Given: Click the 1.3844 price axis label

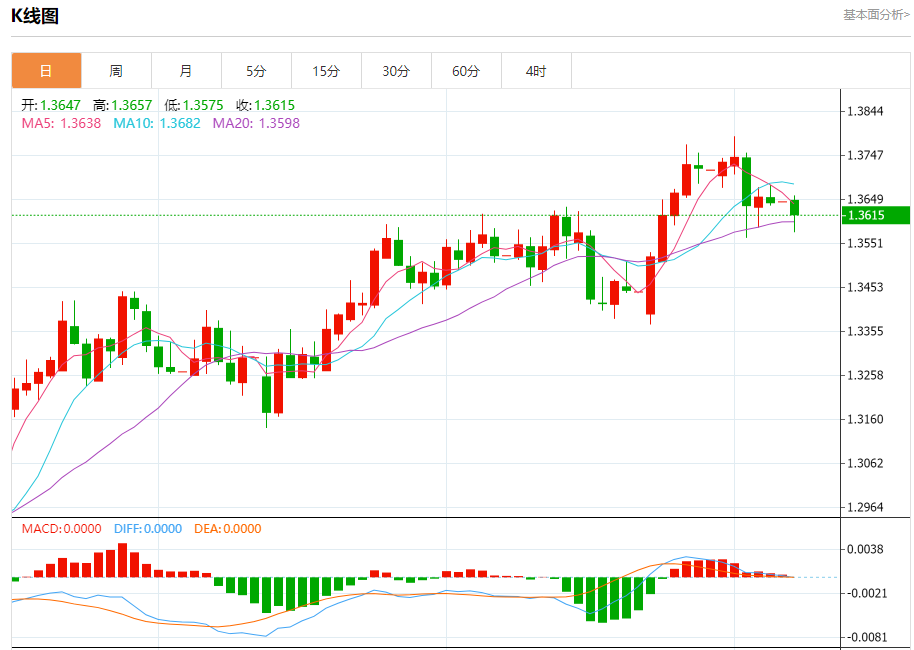Looking at the screenshot, I should [x=865, y=111].
